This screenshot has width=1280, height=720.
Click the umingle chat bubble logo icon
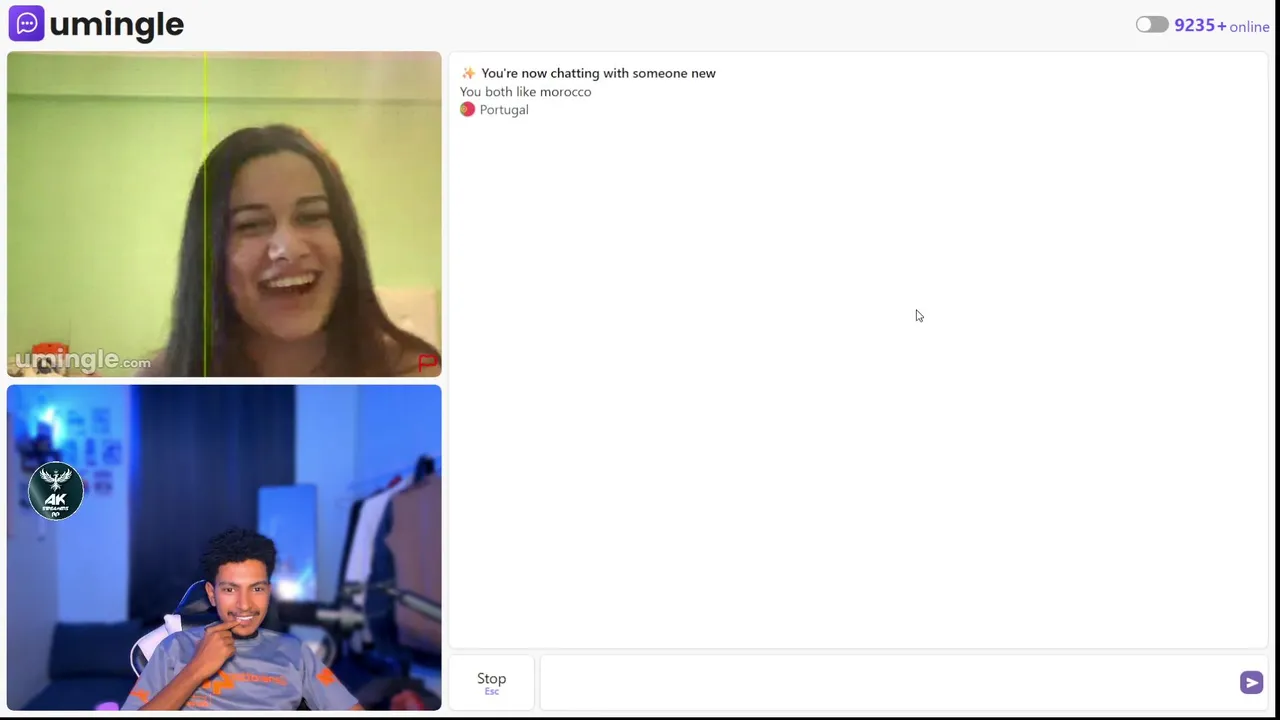pyautogui.click(x=26, y=23)
